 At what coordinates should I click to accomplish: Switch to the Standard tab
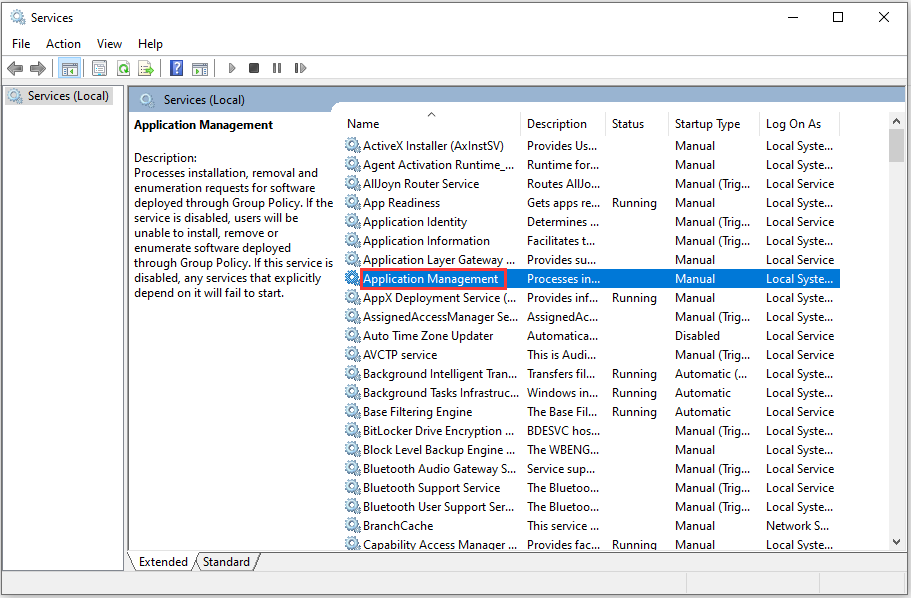pyautogui.click(x=227, y=561)
